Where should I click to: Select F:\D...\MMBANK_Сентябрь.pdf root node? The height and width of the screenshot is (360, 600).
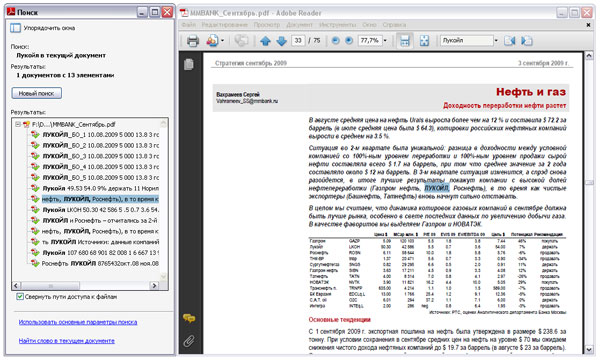click(x=73, y=124)
